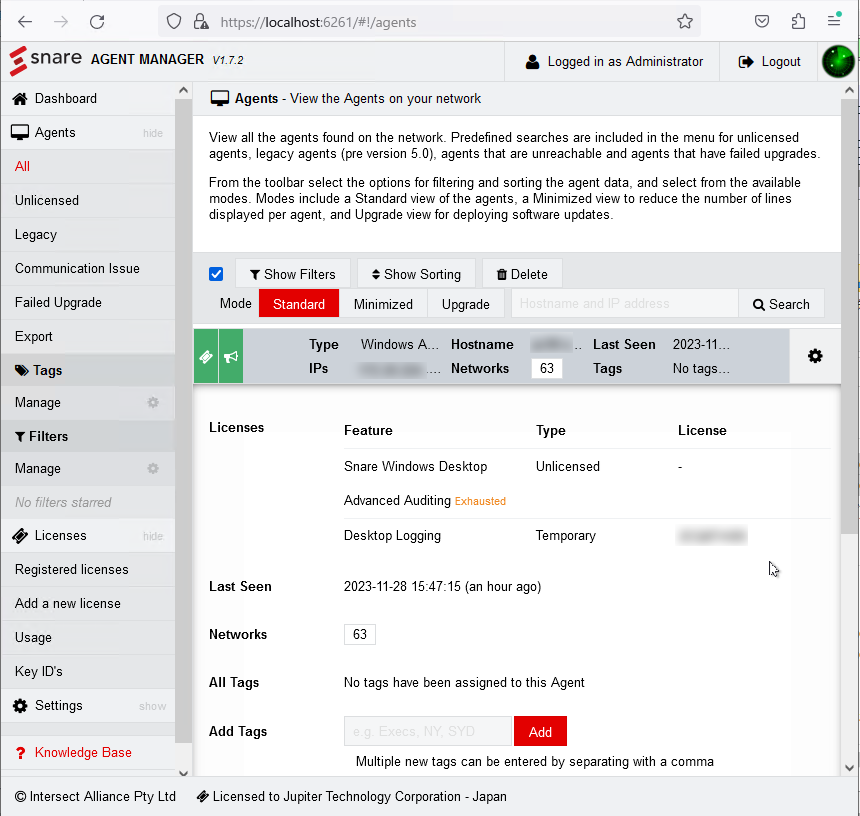Click the green radar status icon
Viewport: 860px width, 816px height.
(x=838, y=61)
